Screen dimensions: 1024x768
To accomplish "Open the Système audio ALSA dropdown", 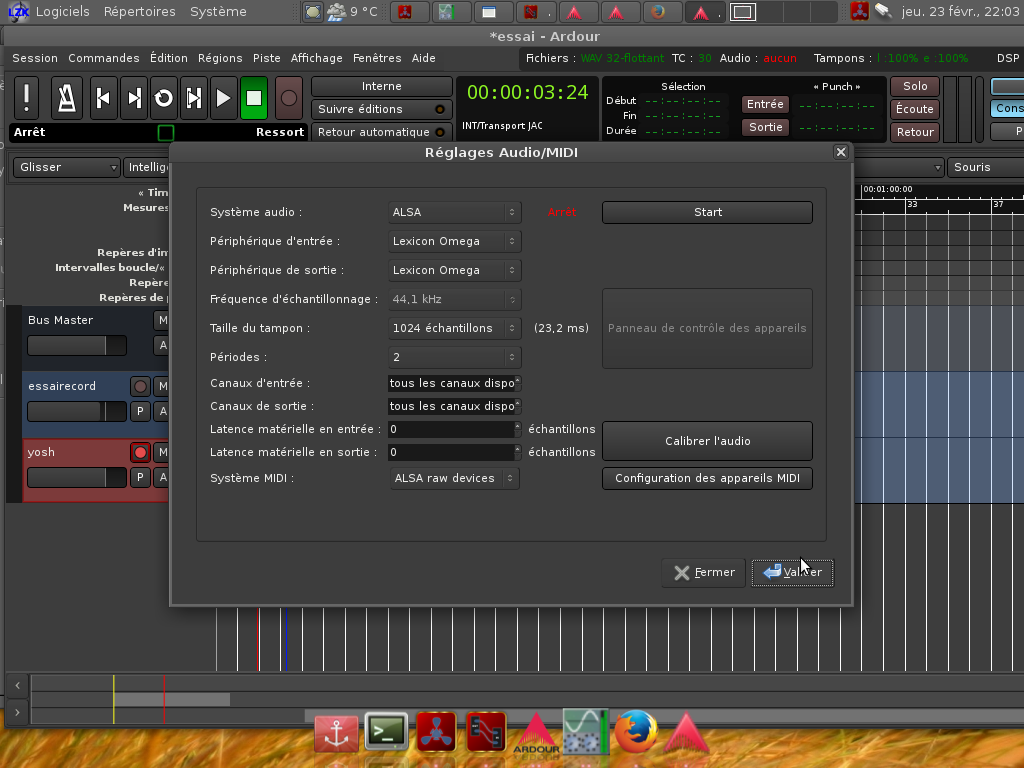I will [455, 212].
